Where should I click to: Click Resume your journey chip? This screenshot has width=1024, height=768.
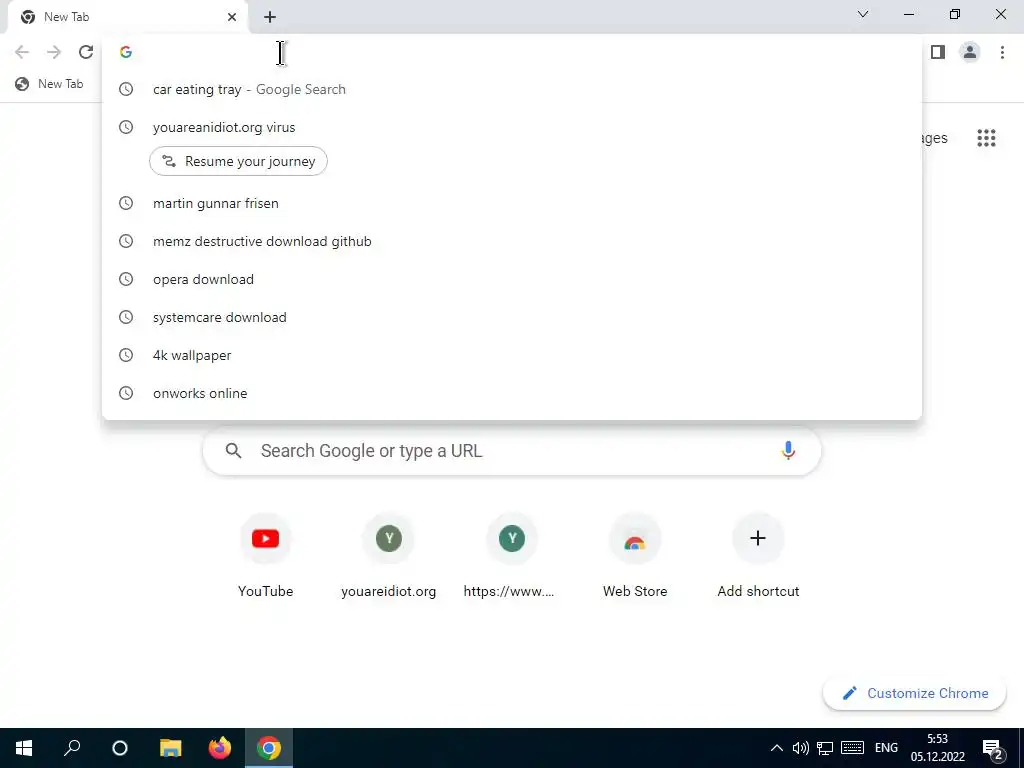(238, 161)
